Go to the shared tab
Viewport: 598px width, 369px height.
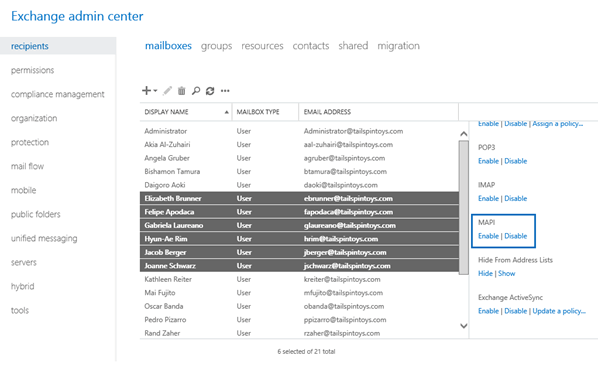tap(353, 46)
